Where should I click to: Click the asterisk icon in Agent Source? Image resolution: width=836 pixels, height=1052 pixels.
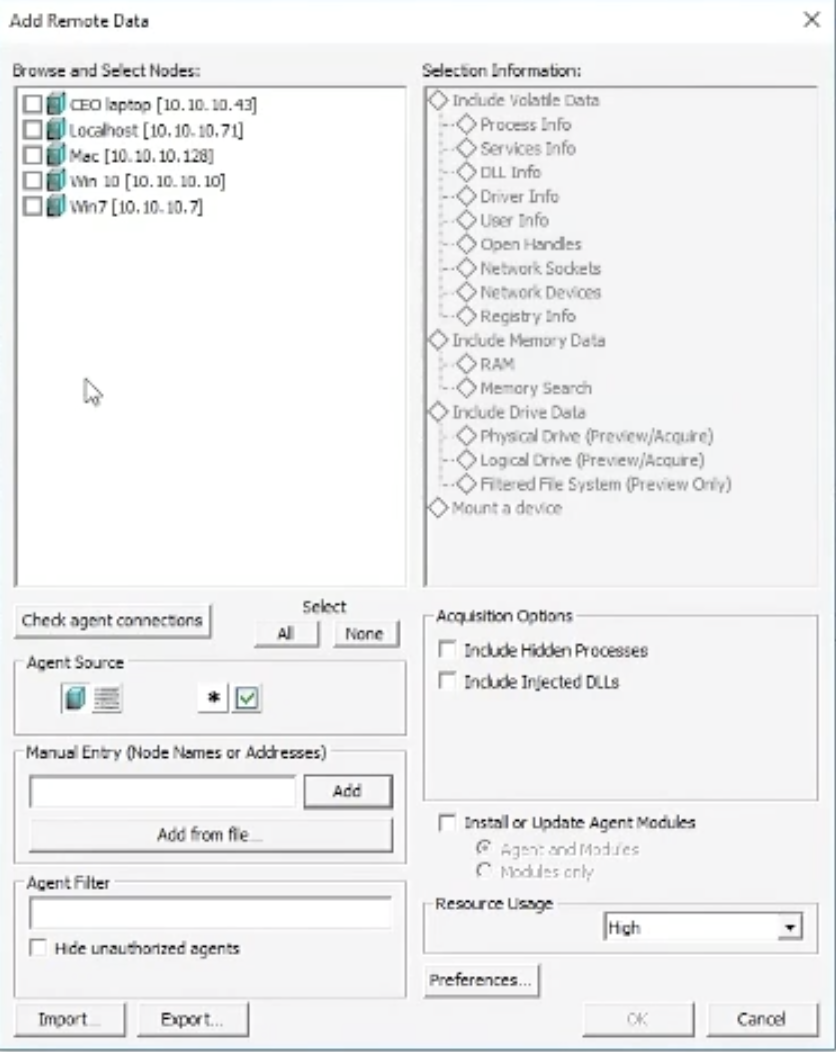[212, 700]
